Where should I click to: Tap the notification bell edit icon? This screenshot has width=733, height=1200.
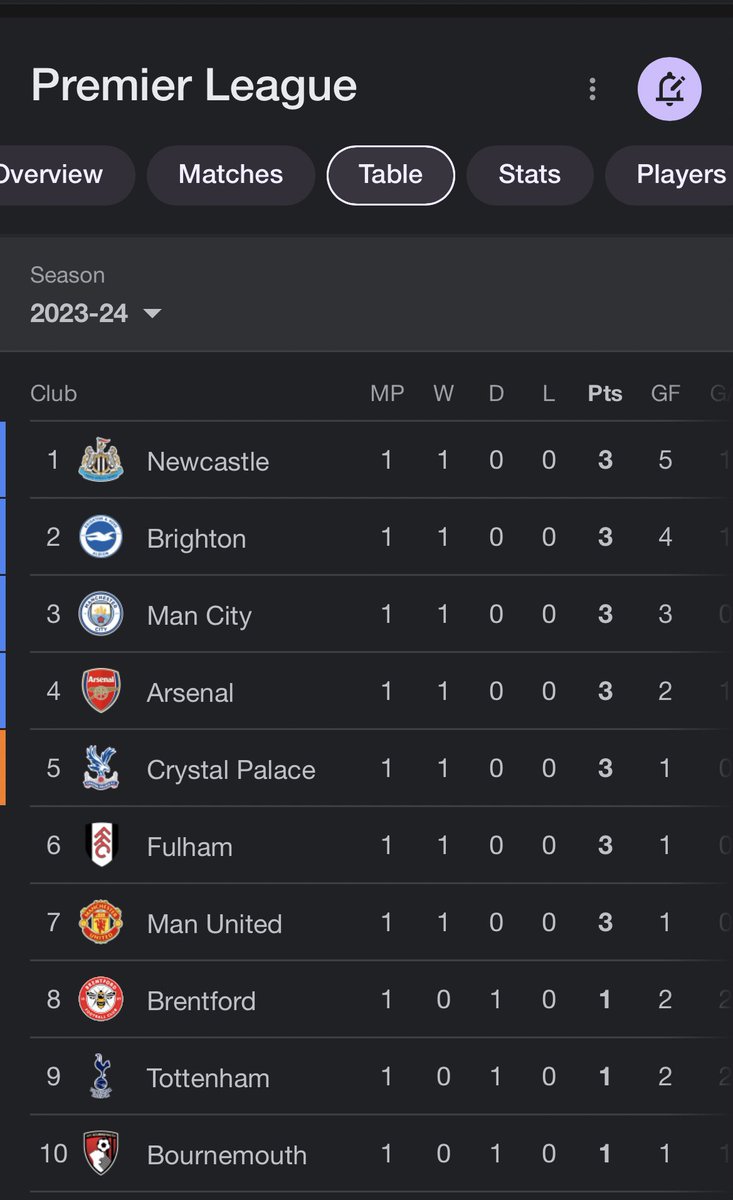coord(670,89)
